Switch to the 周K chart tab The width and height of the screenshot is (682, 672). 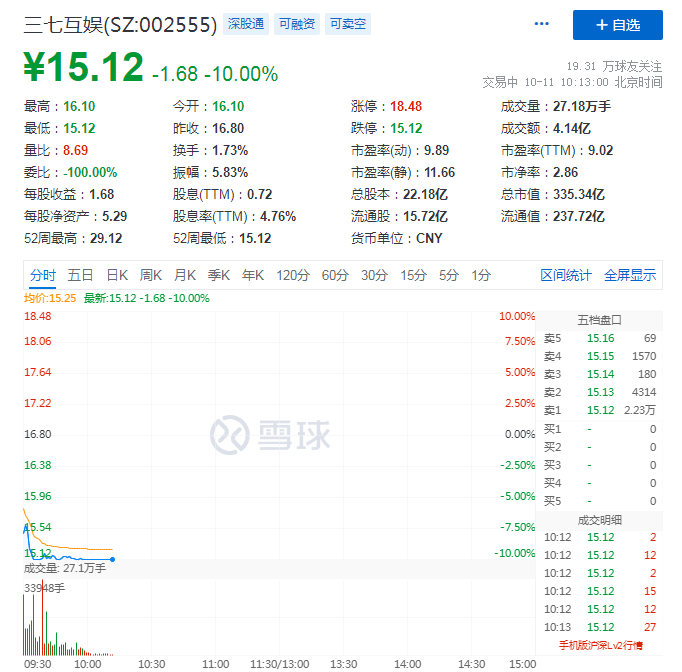point(151,275)
